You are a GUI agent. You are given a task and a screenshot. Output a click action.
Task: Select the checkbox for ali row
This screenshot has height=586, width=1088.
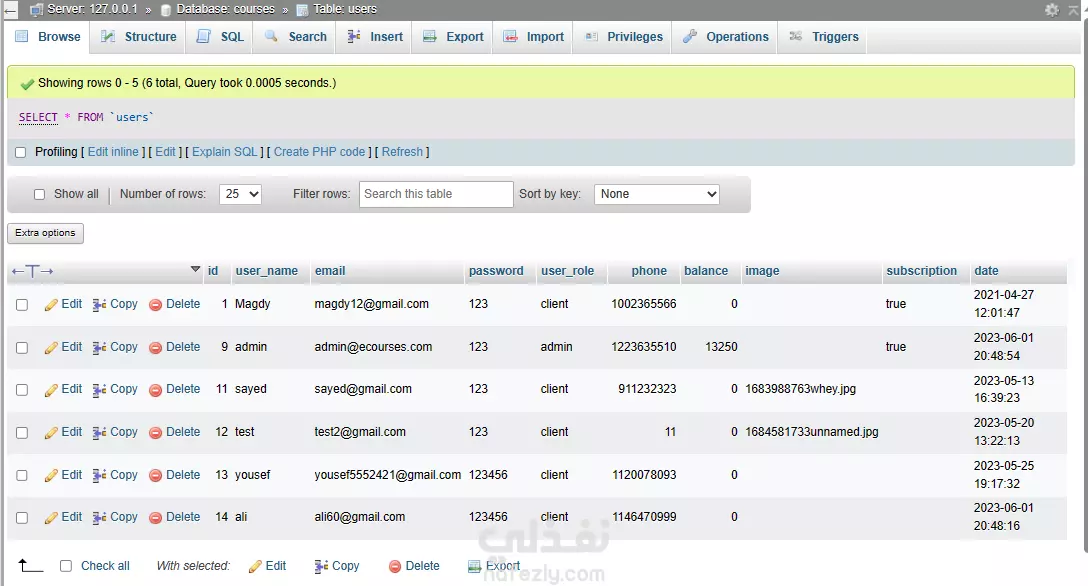coord(22,518)
